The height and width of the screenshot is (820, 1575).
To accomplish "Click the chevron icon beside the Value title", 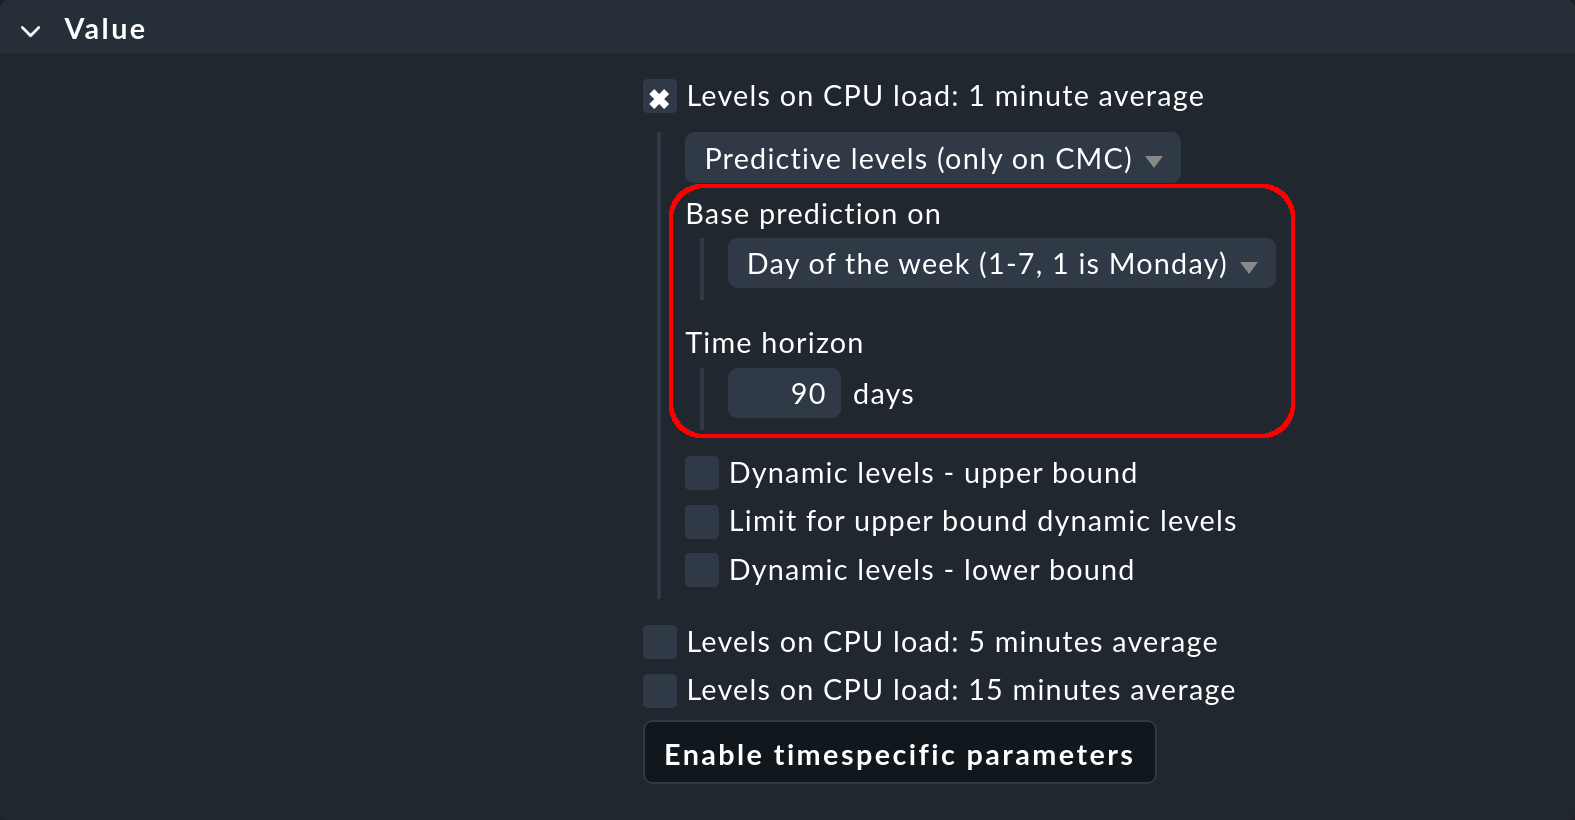I will (x=30, y=28).
